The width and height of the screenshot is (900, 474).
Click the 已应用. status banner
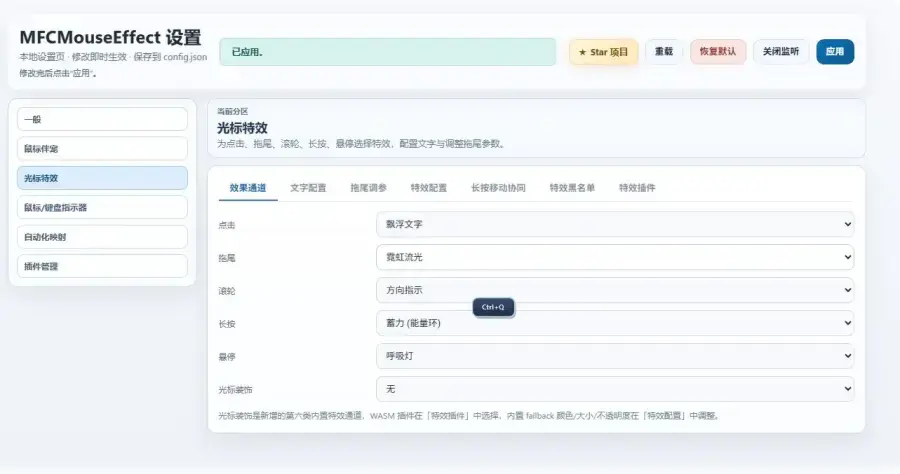tap(387, 52)
